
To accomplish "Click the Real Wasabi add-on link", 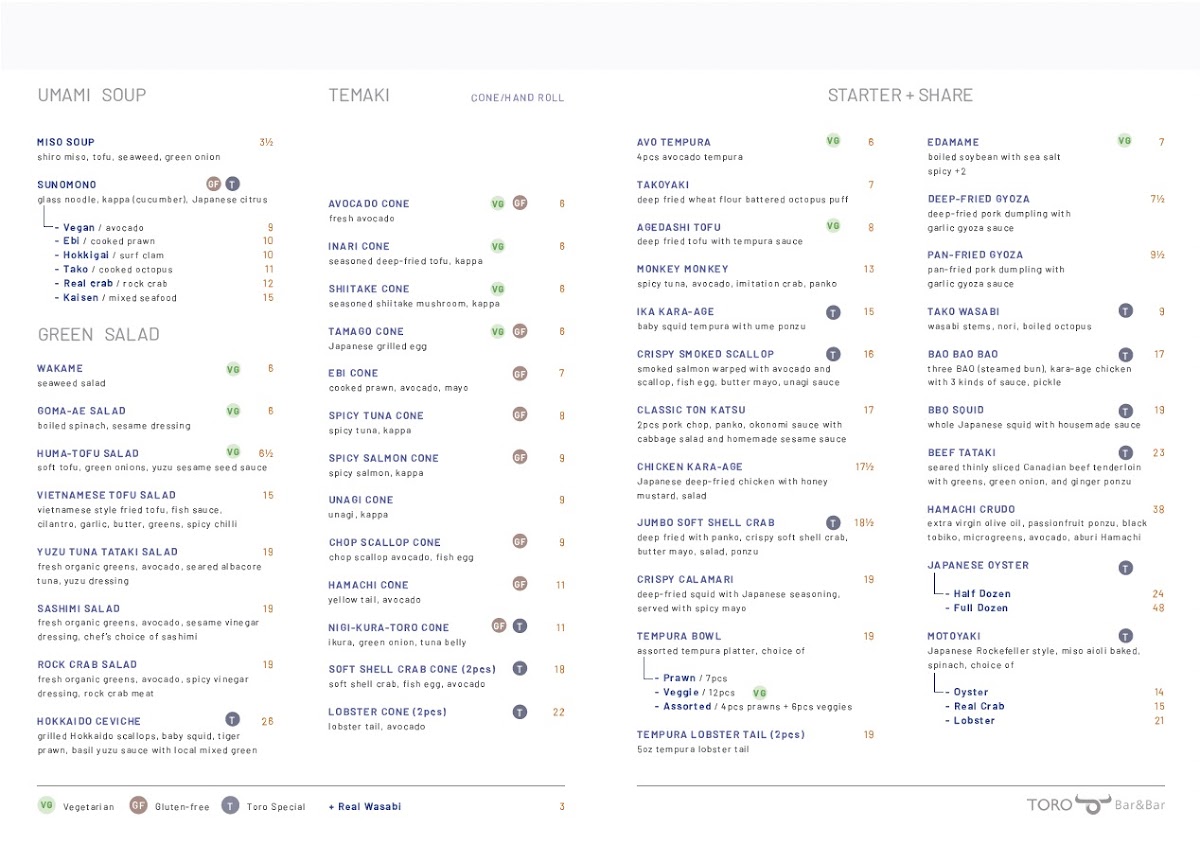I will click(365, 807).
